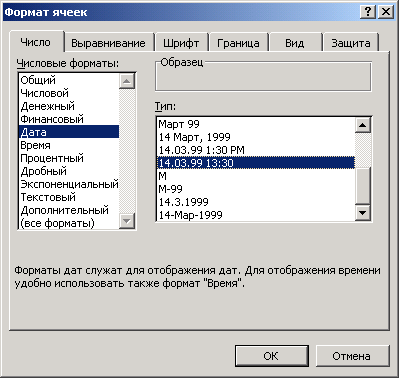Click the Тип list scroll-down arrow
The height and width of the screenshot is (378, 399).
(363, 213)
